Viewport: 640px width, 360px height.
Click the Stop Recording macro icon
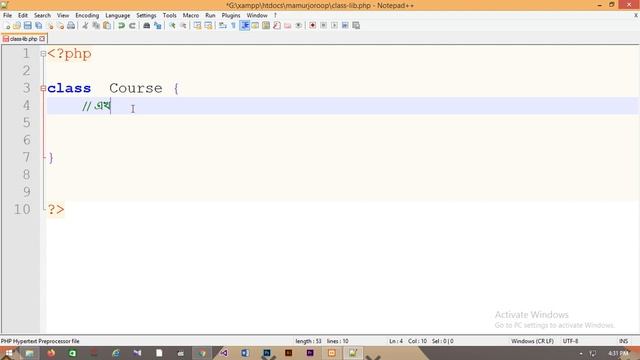point(323,26)
